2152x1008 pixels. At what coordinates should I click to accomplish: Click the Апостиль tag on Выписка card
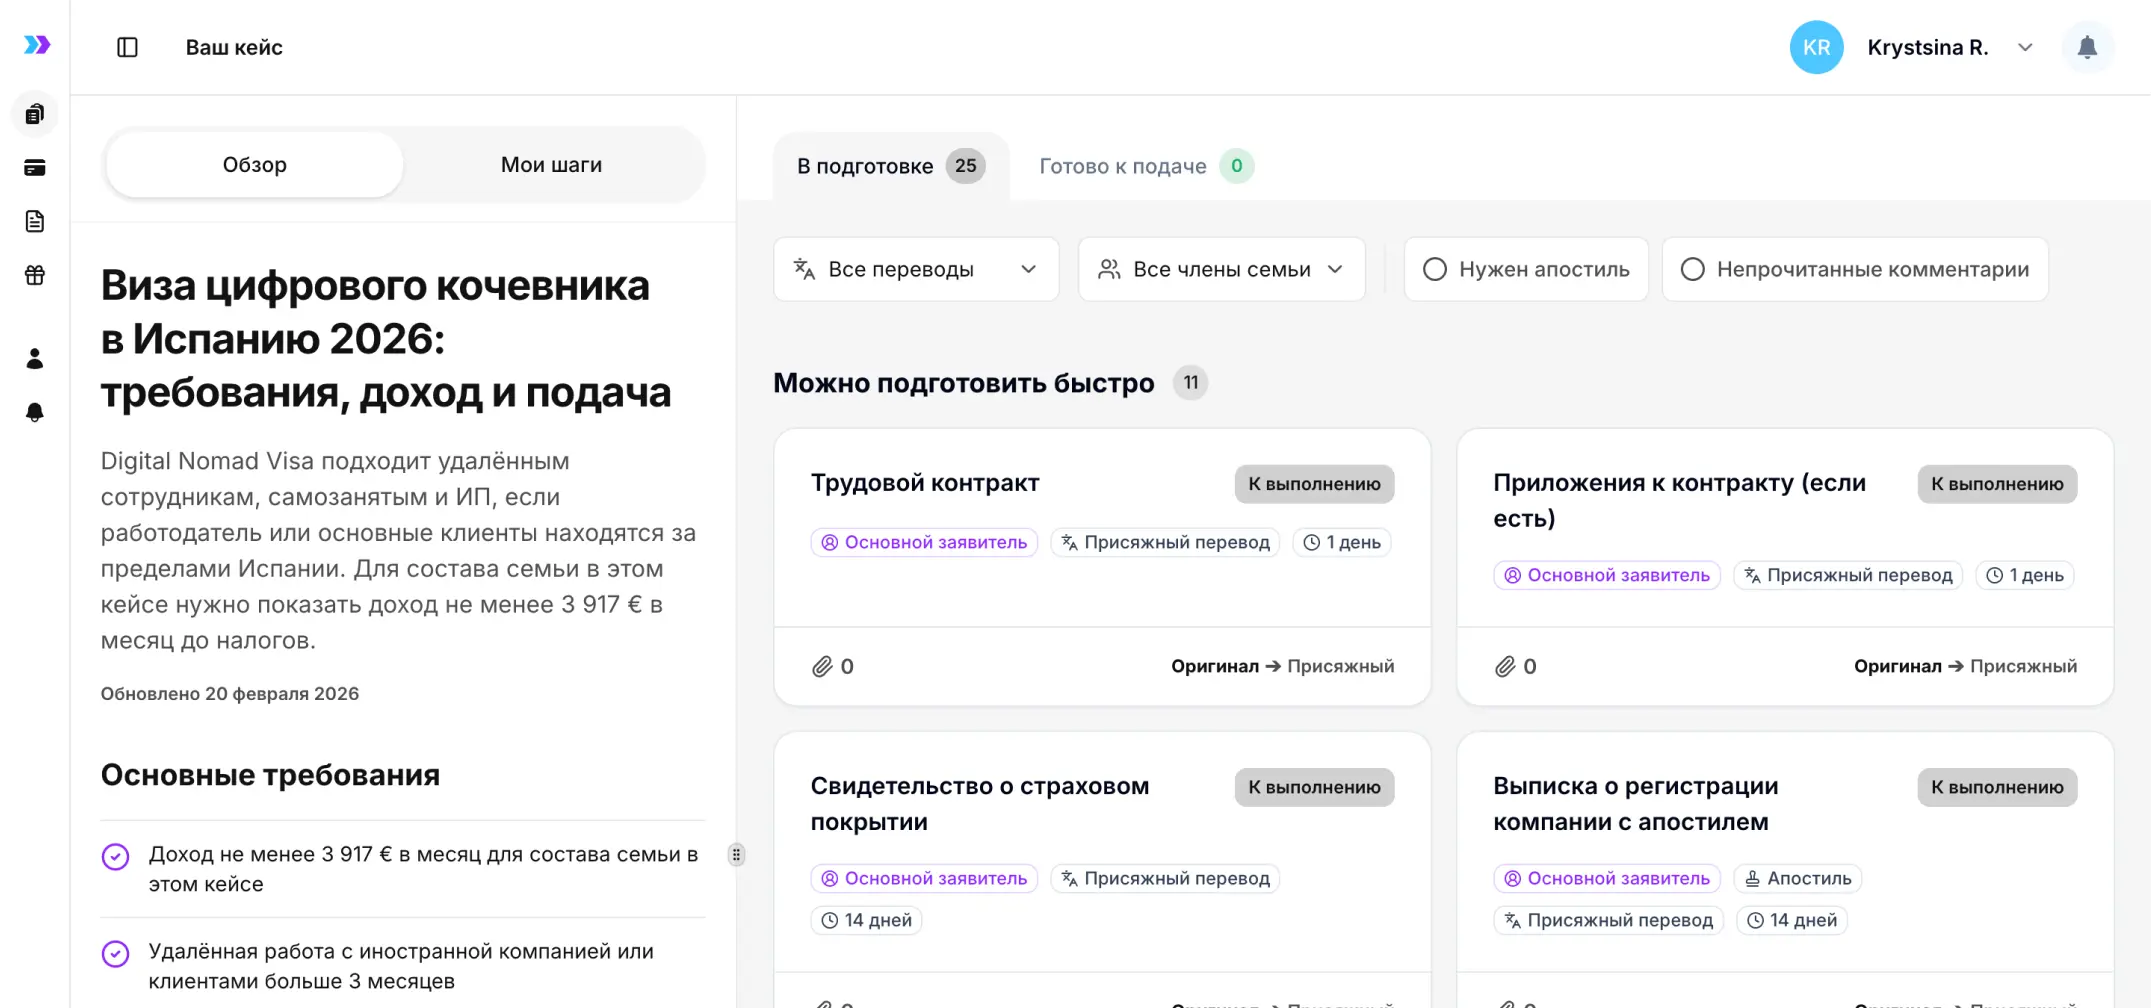(1798, 878)
